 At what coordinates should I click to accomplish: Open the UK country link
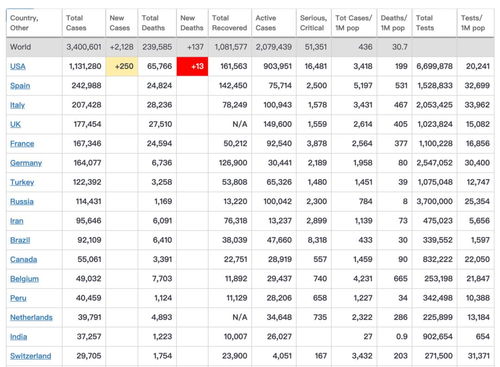(x=15, y=124)
